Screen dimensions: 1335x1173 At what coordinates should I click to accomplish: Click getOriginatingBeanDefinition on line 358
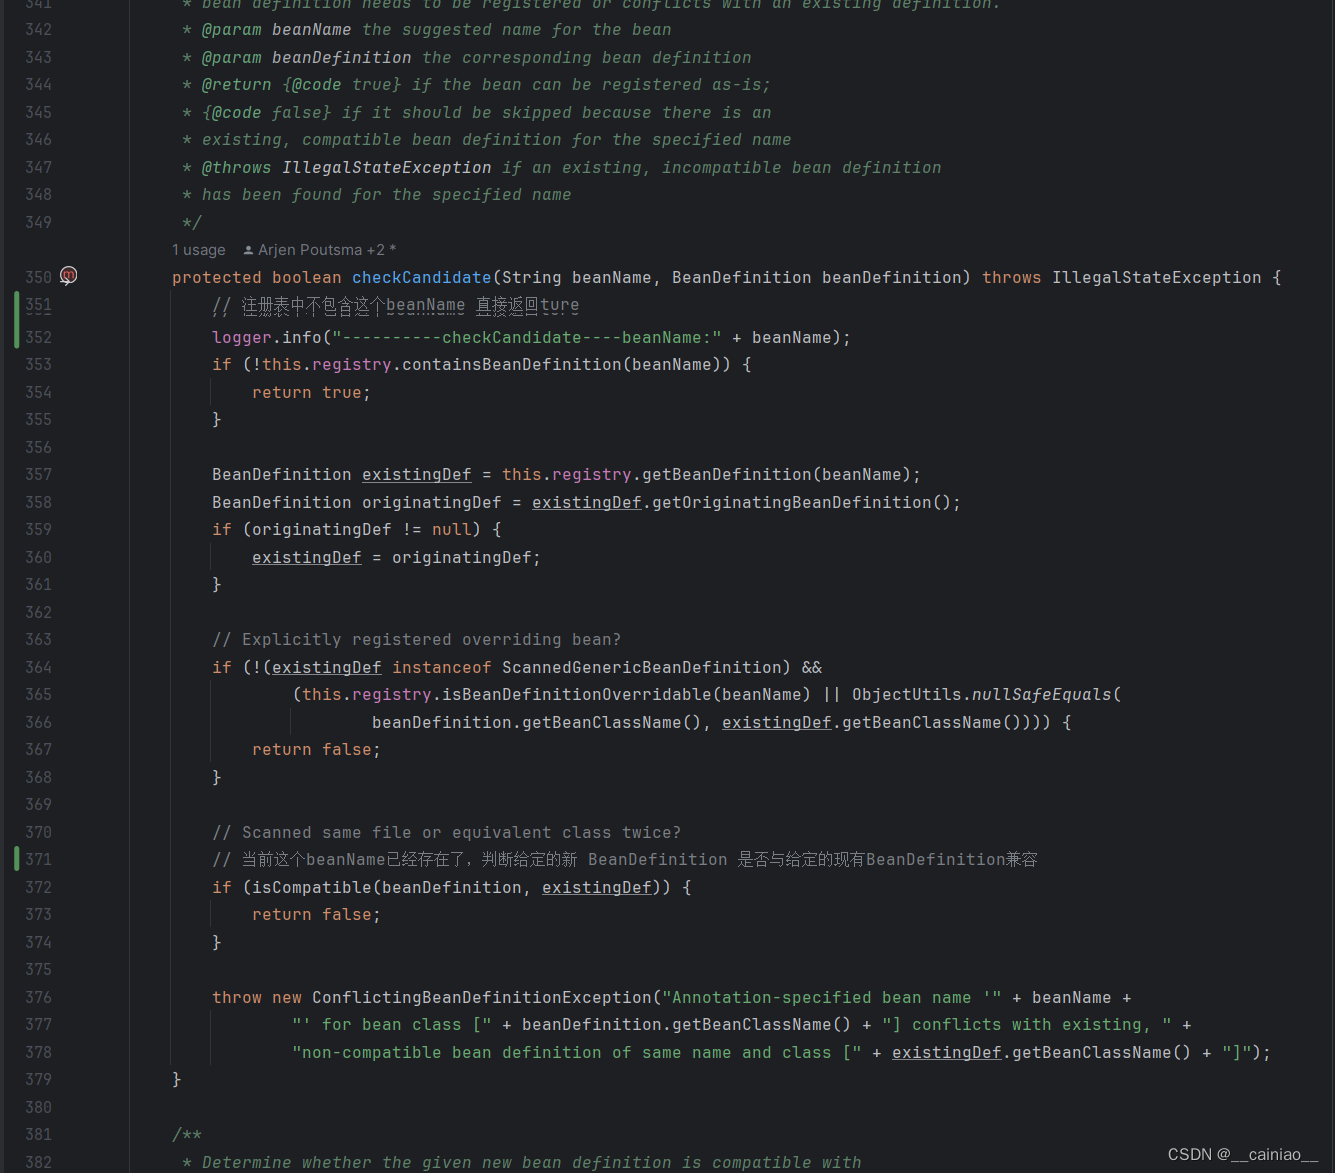click(x=791, y=503)
